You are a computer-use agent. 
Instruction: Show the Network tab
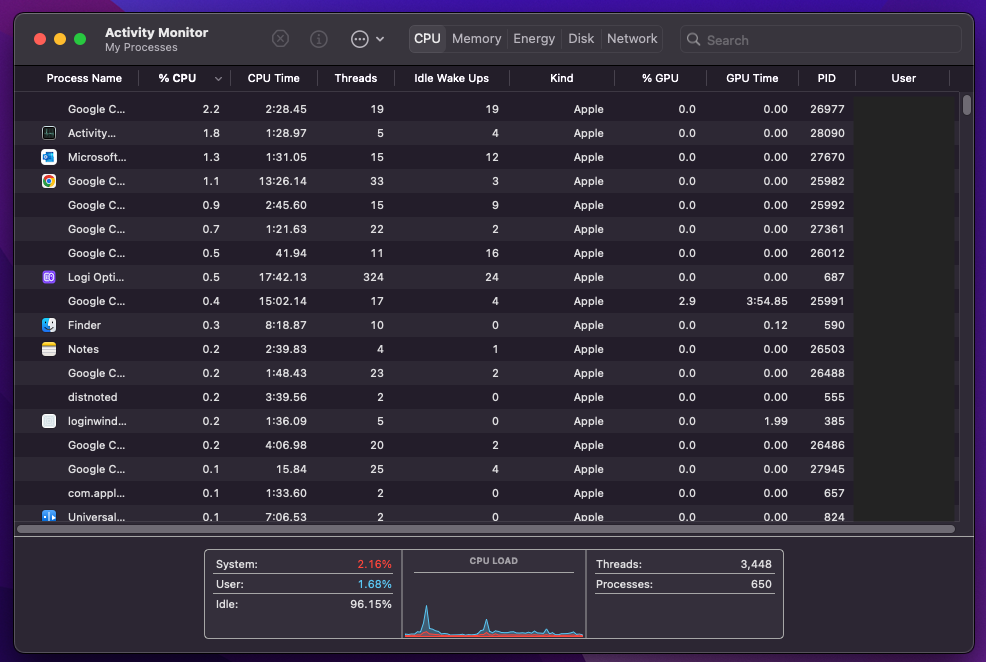pos(632,39)
